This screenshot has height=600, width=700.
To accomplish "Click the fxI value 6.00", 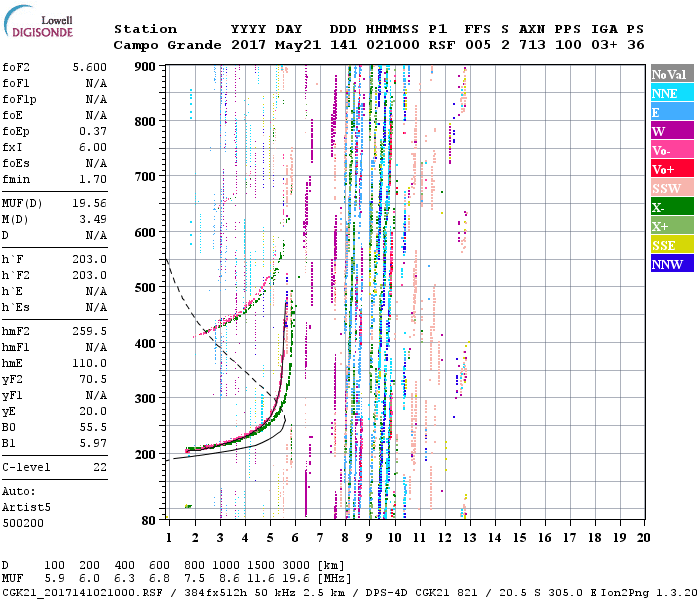I will tap(93, 147).
